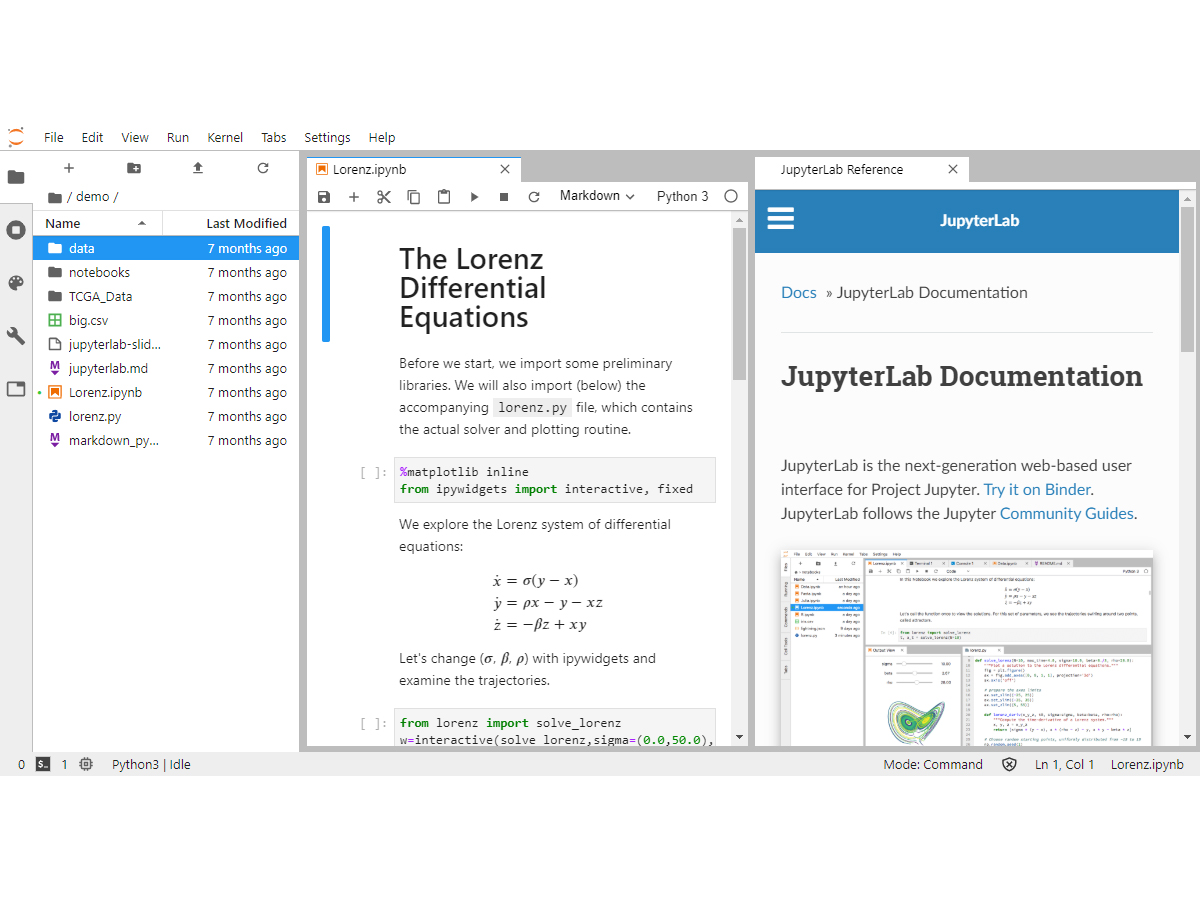Open the Commands palette sidebar icon
This screenshot has height=900, width=1200.
click(x=16, y=283)
